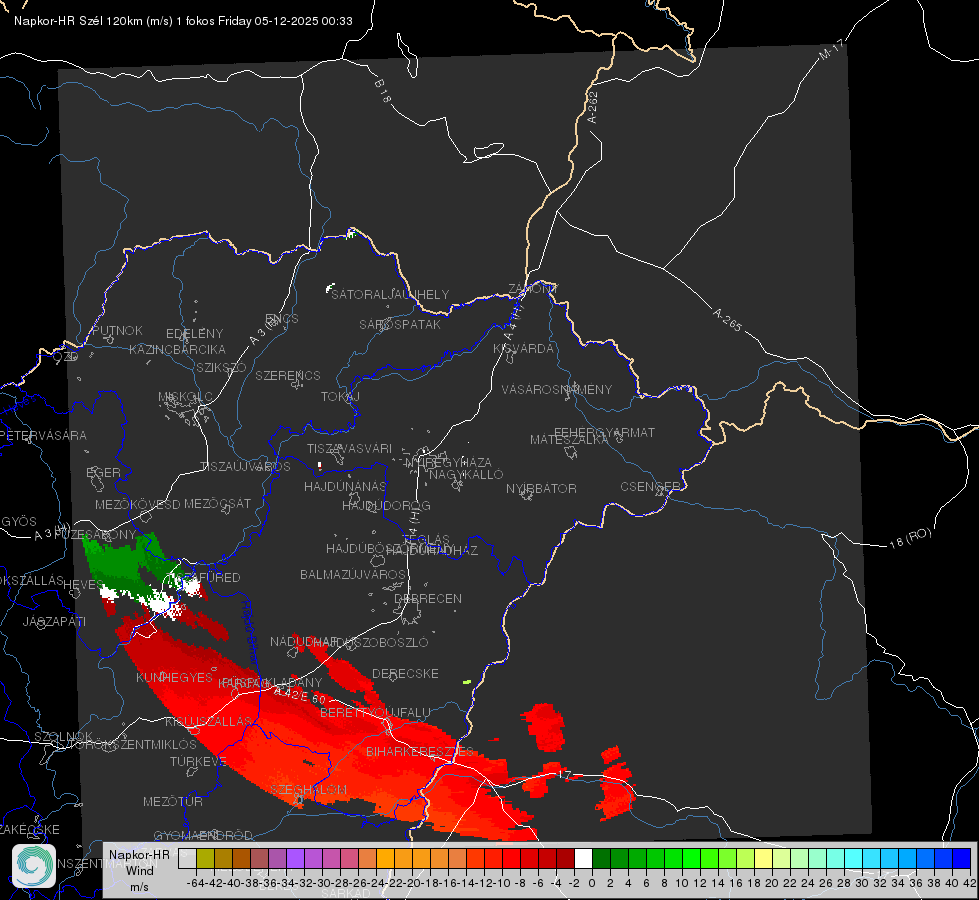Image resolution: width=979 pixels, height=900 pixels.
Task: Click the SÁROSPATAK label
Action: coord(400,324)
